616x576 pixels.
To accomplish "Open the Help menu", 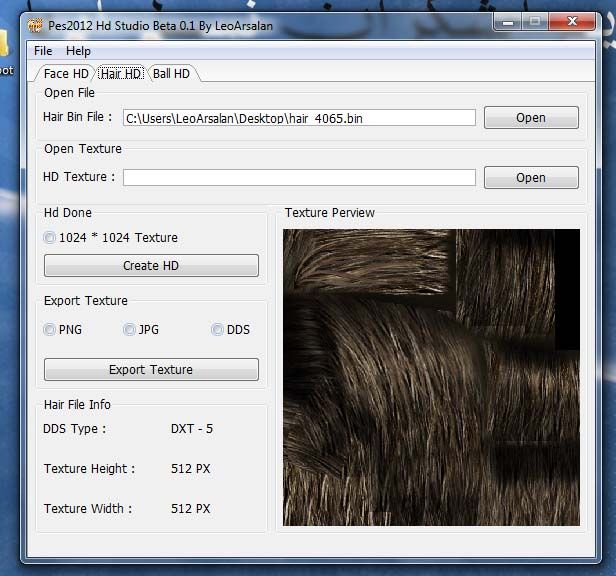I will point(78,51).
